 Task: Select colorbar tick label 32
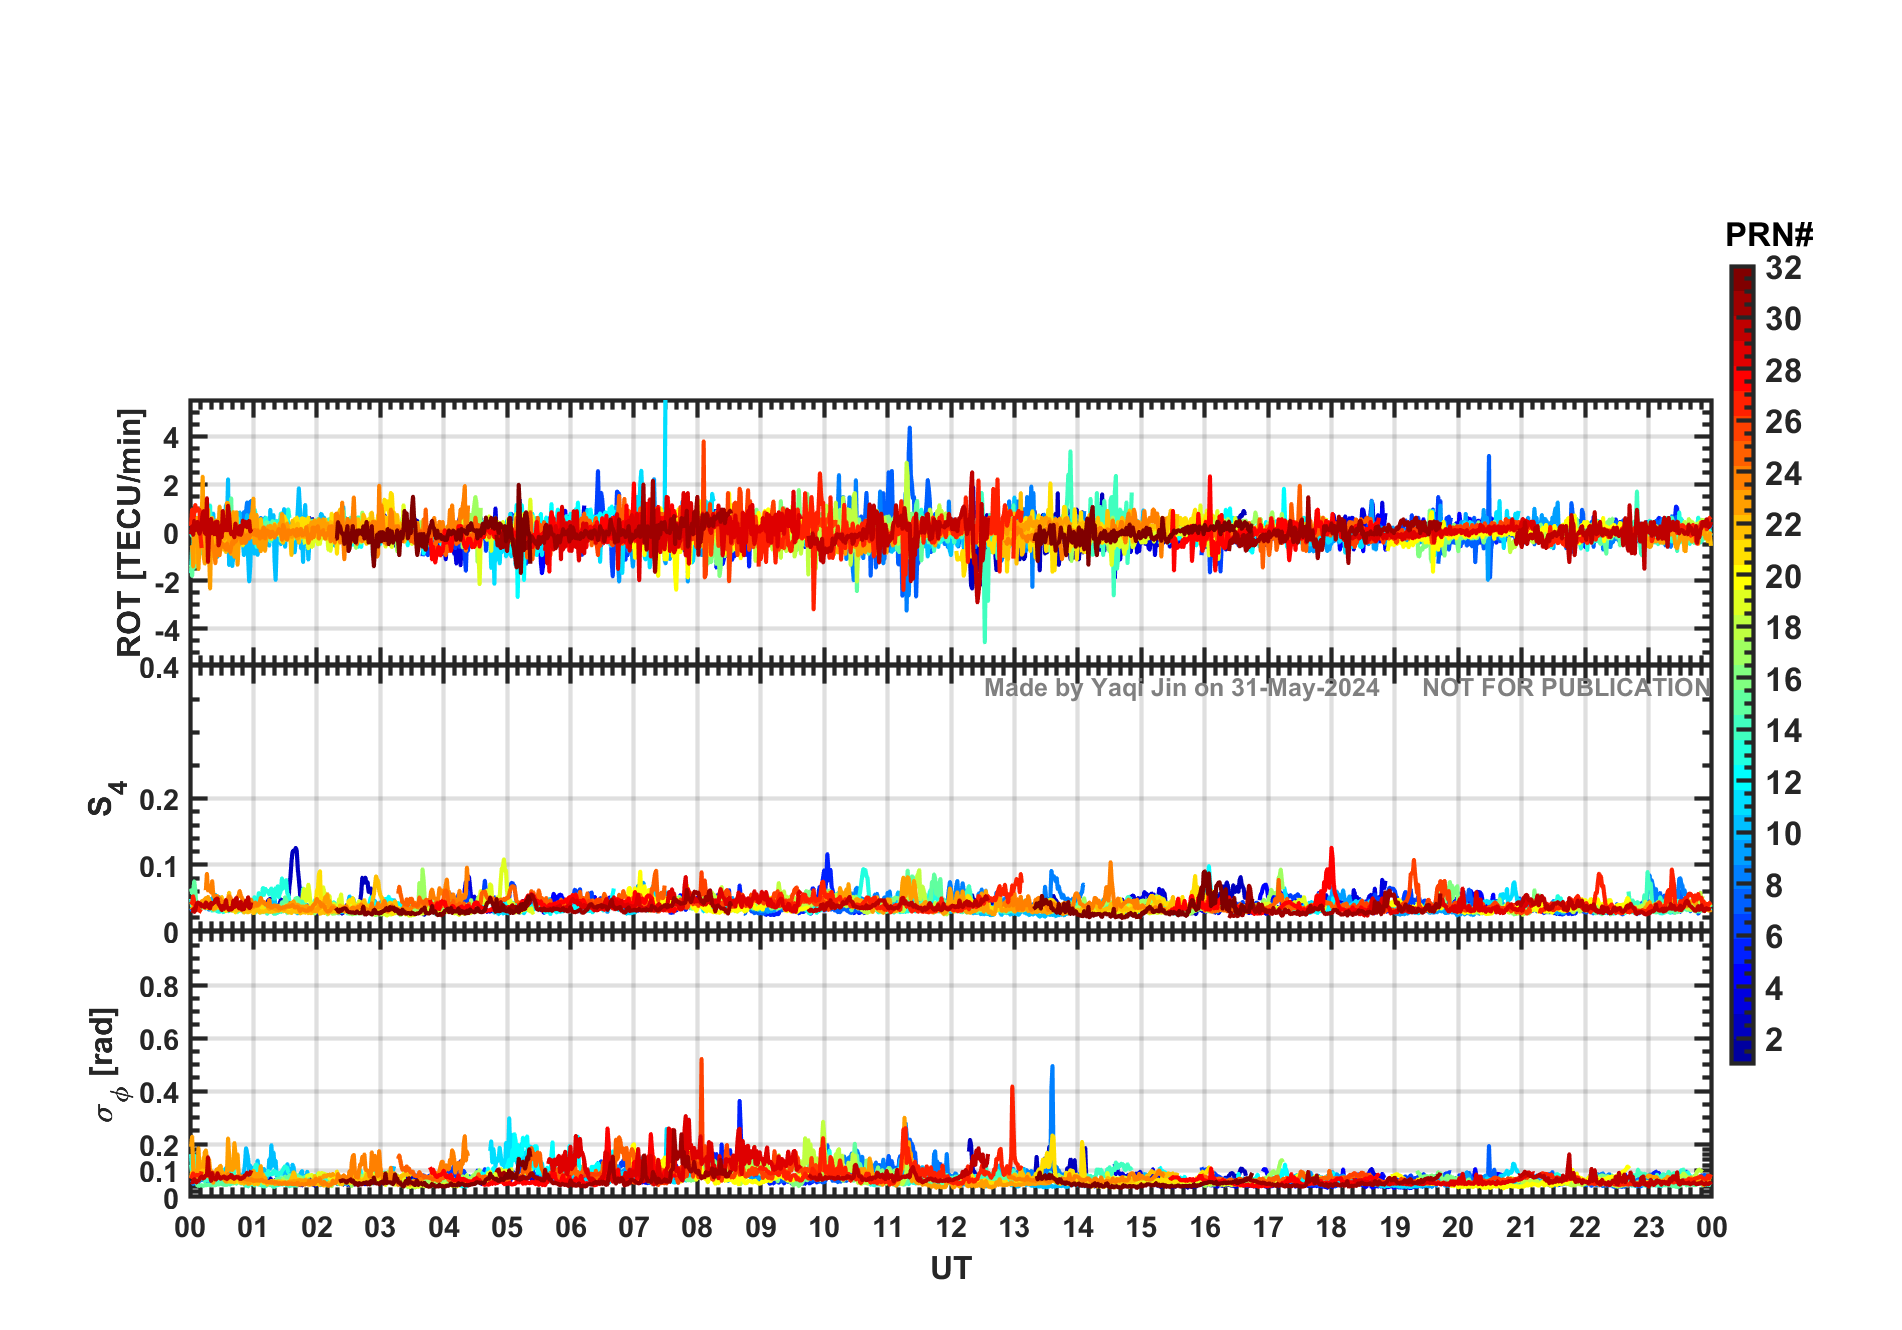[1783, 268]
